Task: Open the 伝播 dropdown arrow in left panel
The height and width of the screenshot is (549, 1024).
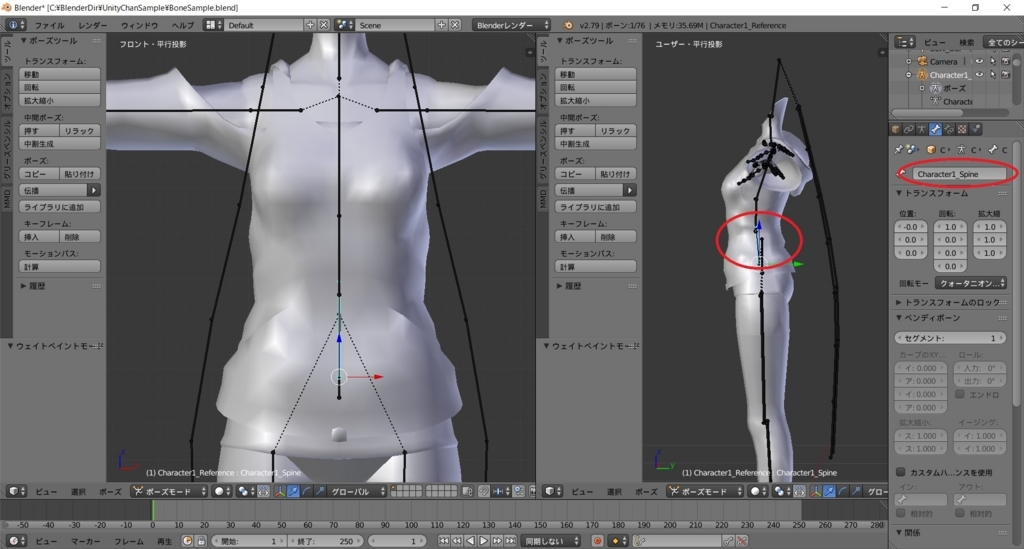Action: tap(93, 190)
